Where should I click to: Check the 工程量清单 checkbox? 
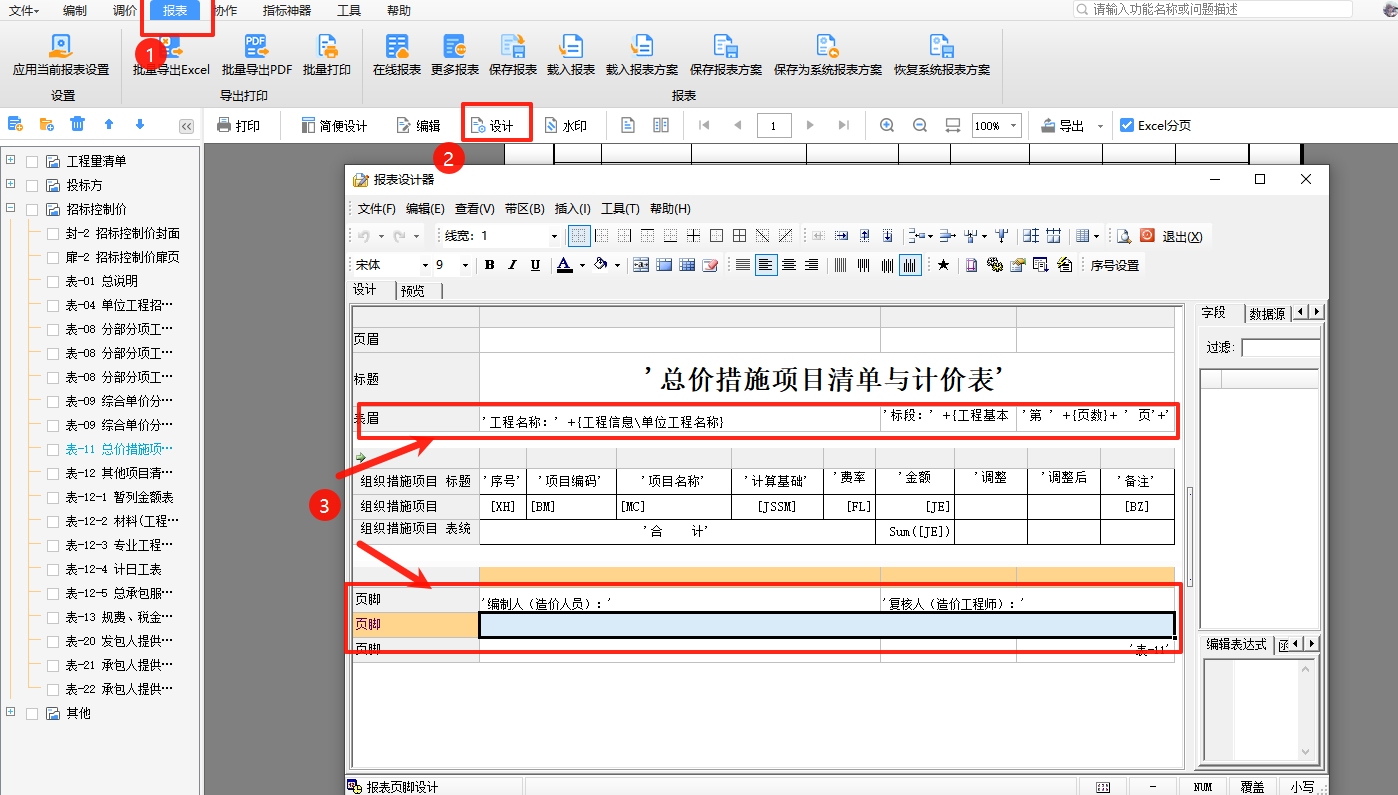pyautogui.click(x=32, y=162)
